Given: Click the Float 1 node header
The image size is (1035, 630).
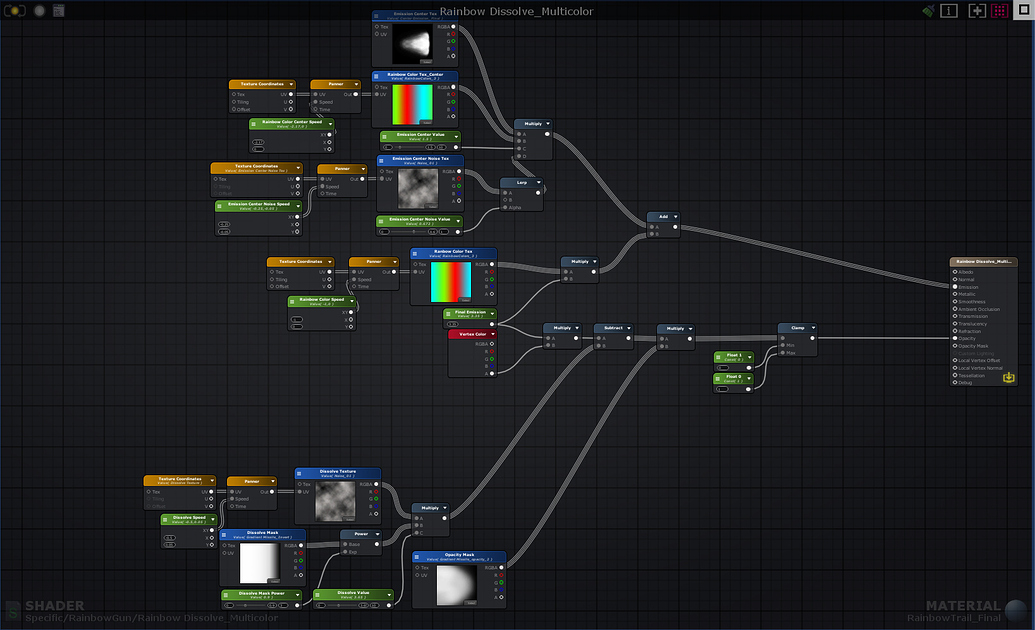Looking at the screenshot, I should 733,356.
